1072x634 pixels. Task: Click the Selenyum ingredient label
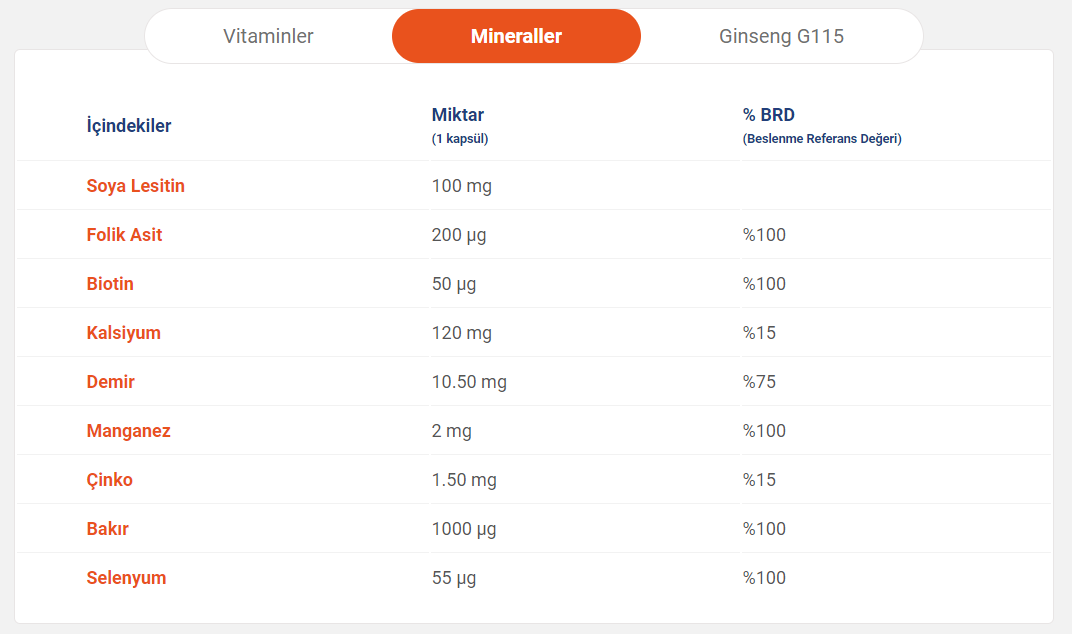click(126, 578)
